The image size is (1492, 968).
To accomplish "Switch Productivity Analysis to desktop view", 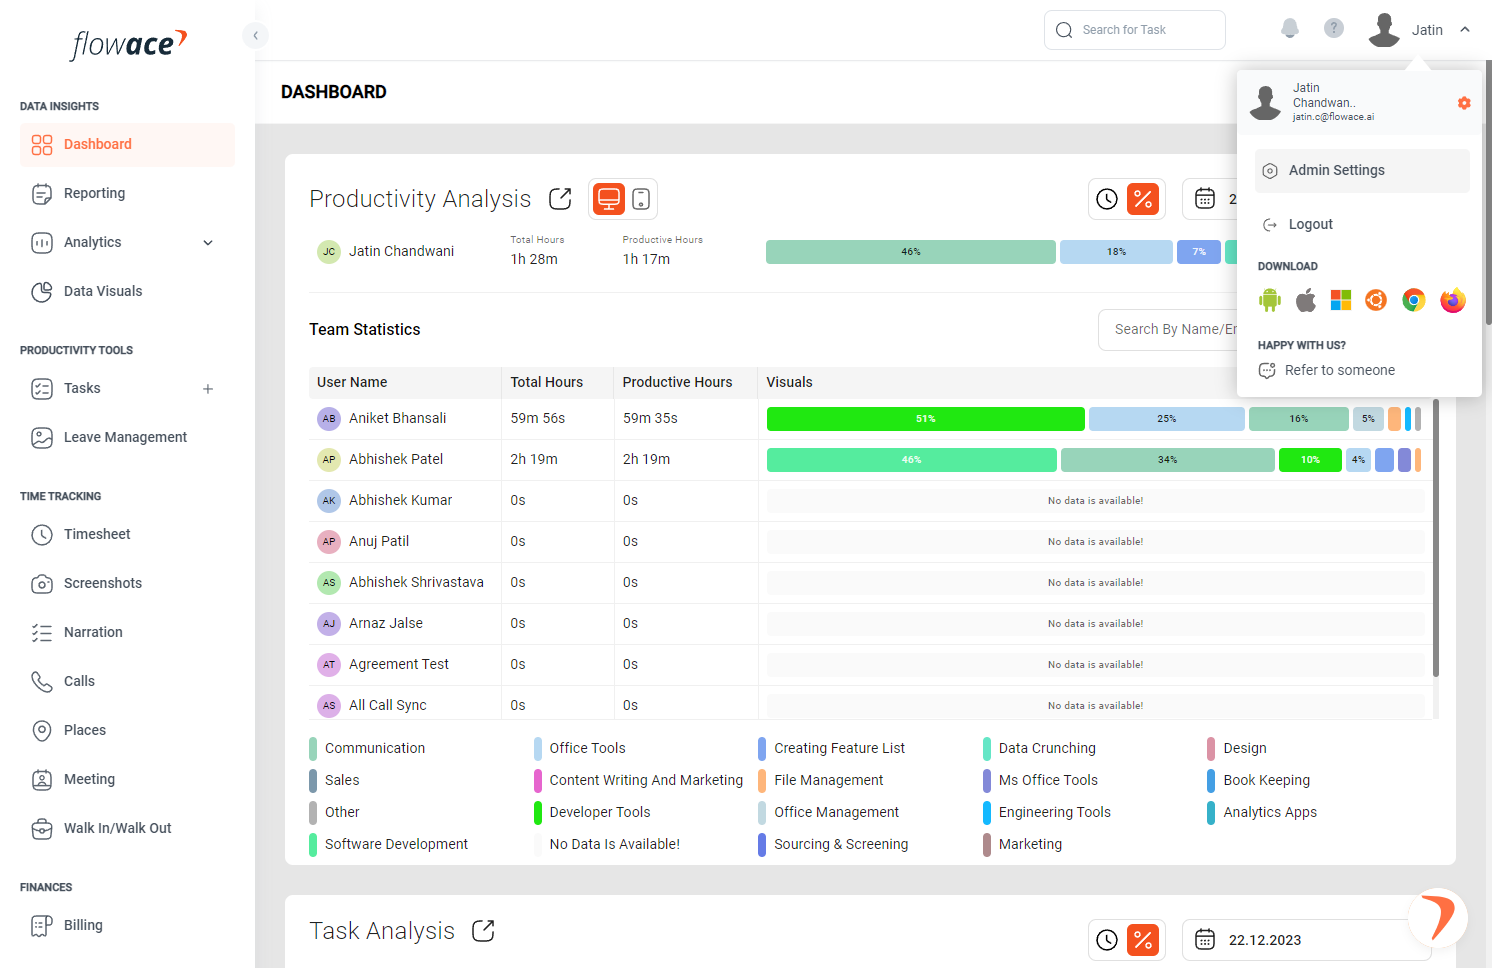I will click(608, 199).
